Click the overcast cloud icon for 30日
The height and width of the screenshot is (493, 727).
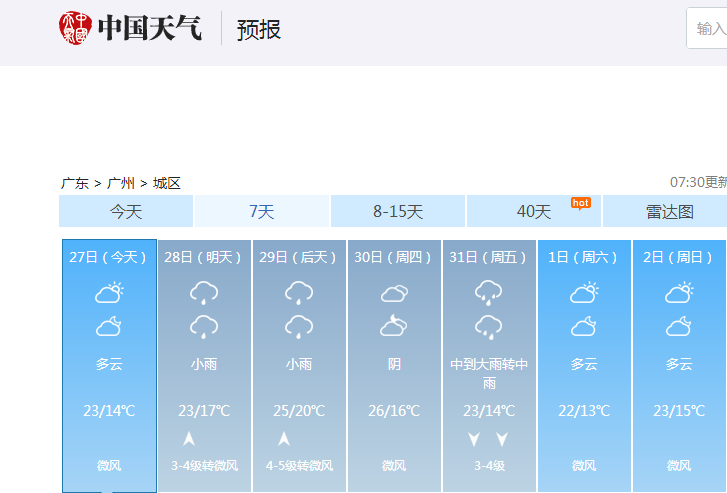[394, 293]
